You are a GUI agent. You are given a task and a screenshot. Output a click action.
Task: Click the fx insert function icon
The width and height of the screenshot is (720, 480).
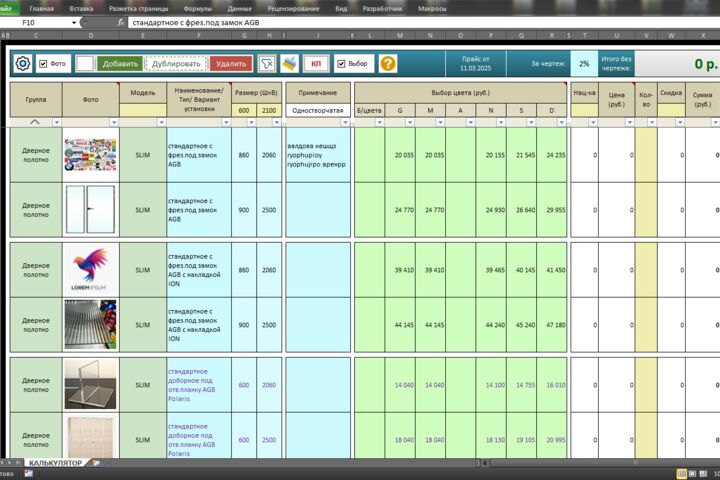120,22
